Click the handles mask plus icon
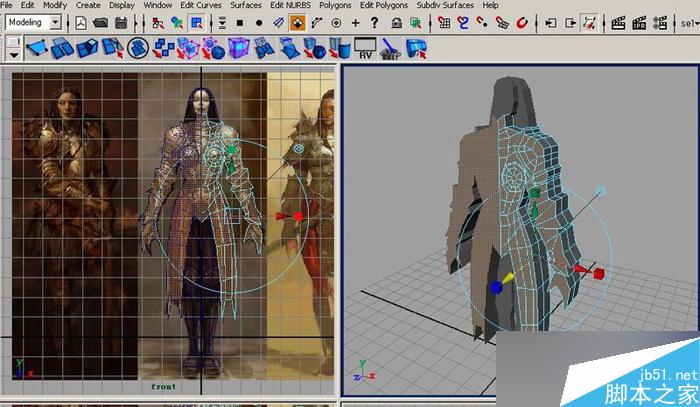This screenshot has height=407, width=700. pos(355,23)
